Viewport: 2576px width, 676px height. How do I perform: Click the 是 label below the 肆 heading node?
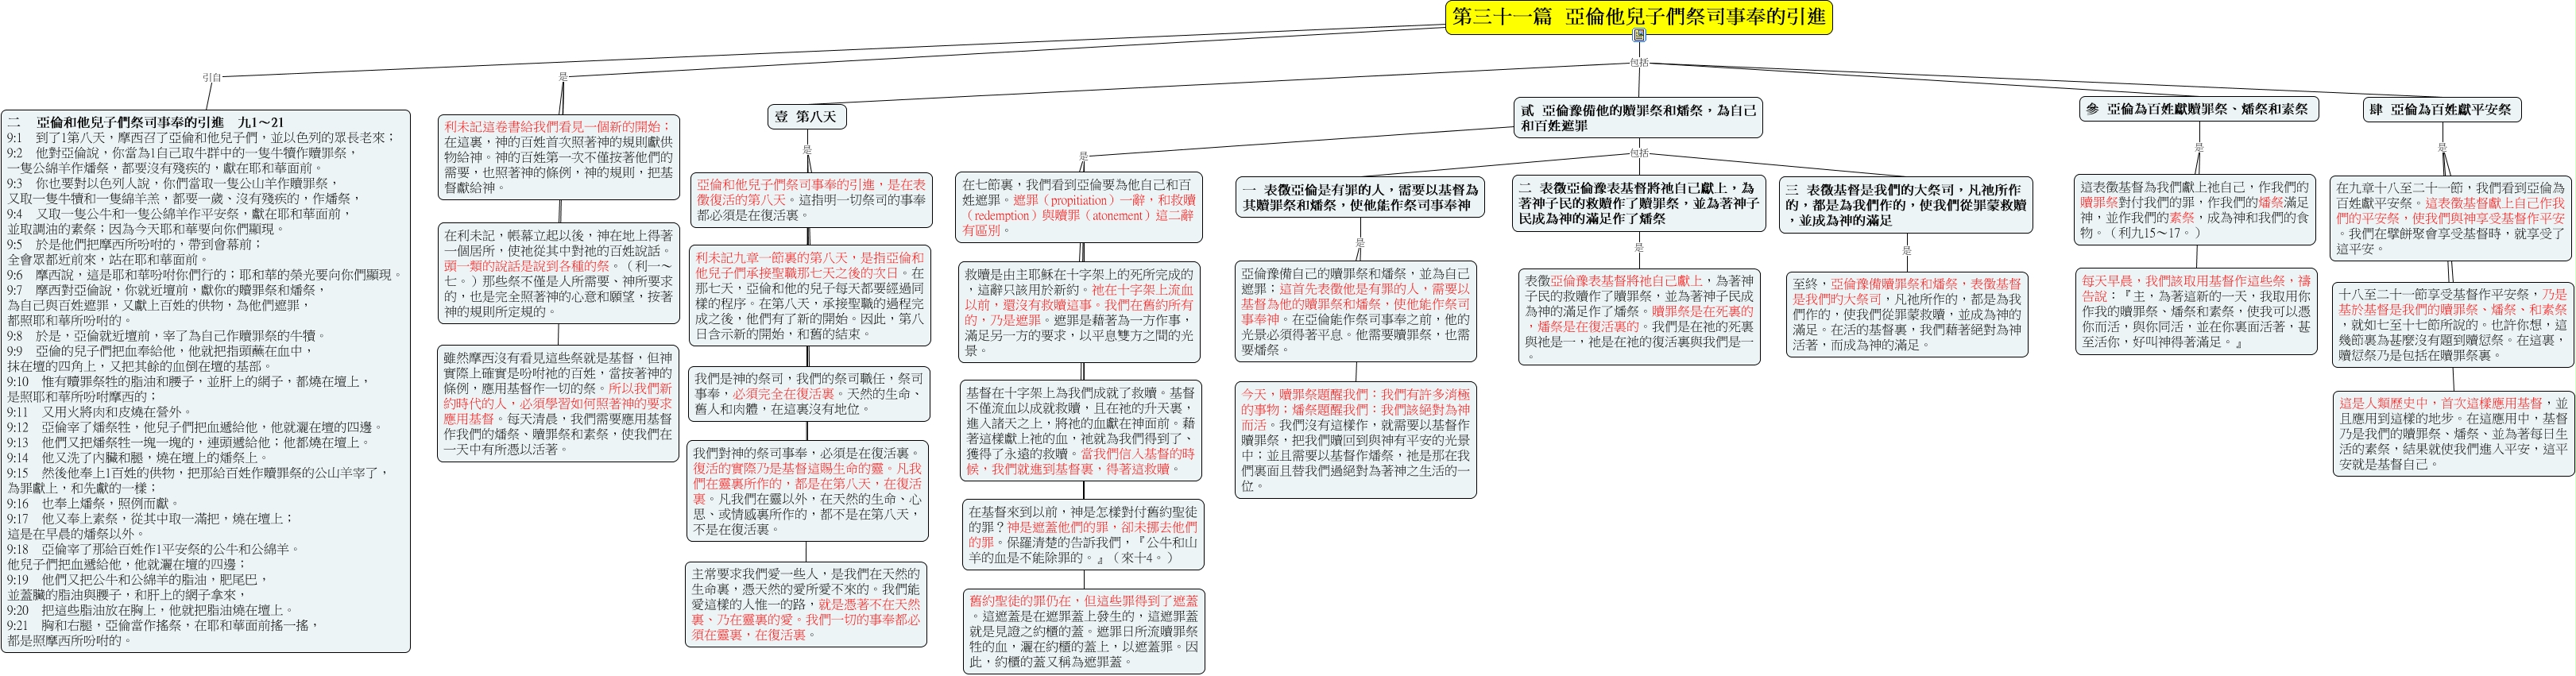pyautogui.click(x=2441, y=147)
